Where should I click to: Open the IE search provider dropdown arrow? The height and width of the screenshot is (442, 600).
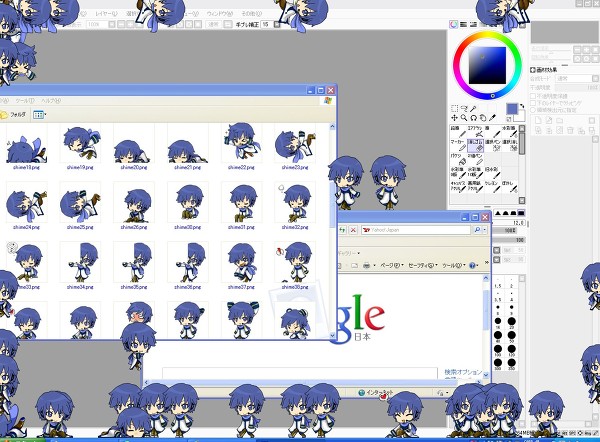[x=485, y=230]
